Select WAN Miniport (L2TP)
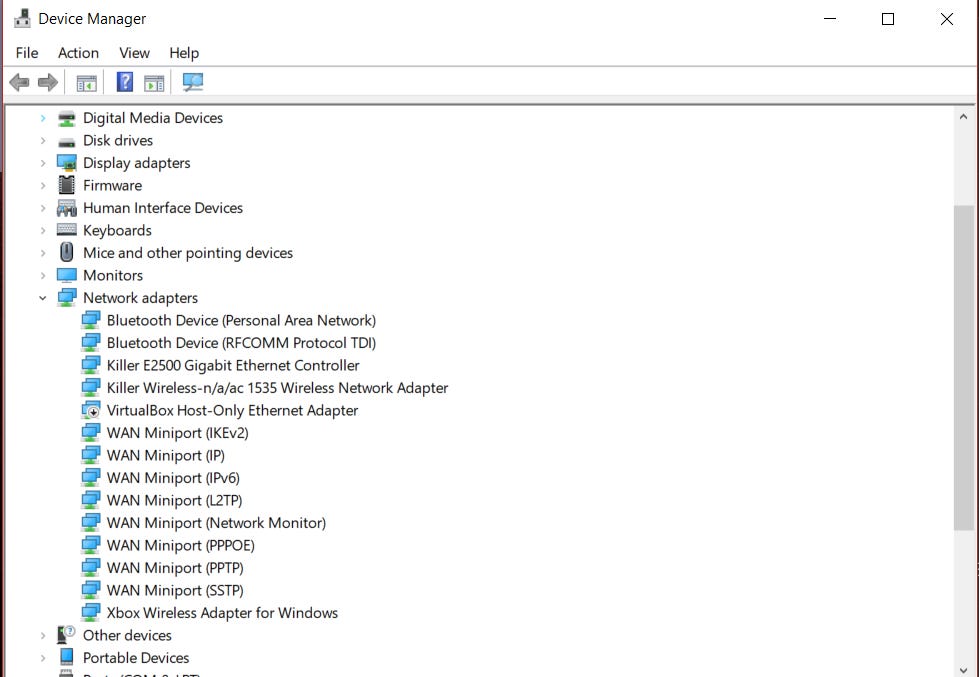Viewport: 979px width, 677px height. 174,500
